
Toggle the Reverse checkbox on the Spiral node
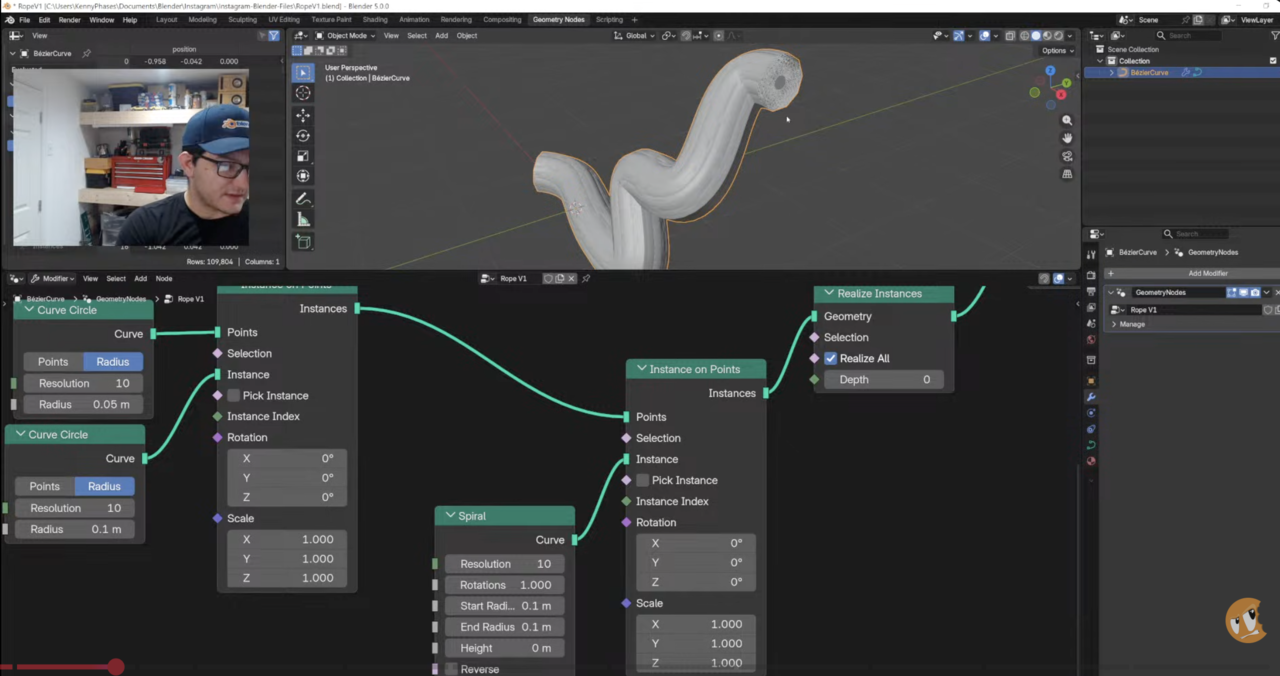pos(452,669)
